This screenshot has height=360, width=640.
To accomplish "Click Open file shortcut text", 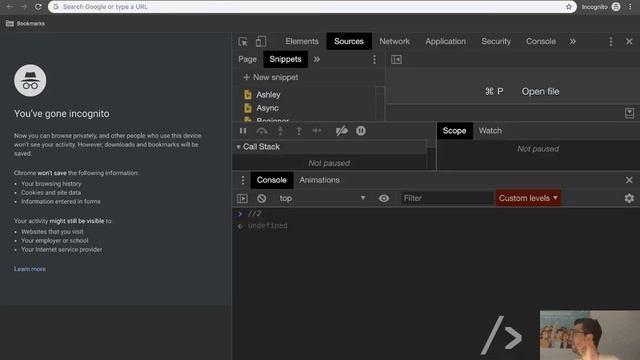I will click(540, 91).
